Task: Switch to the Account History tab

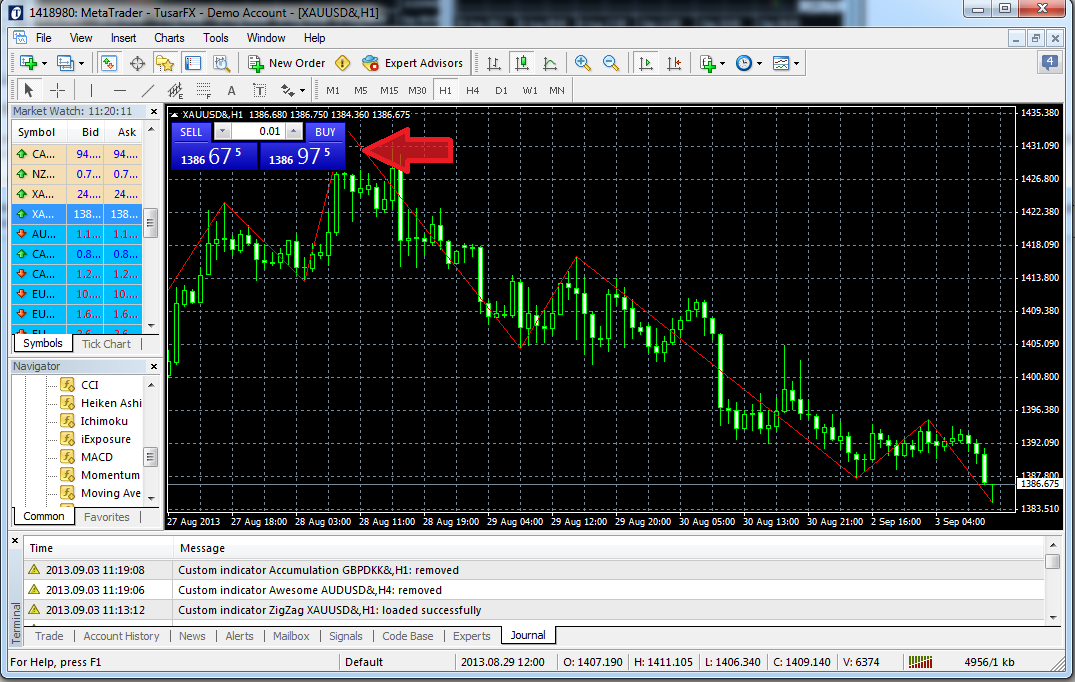Action: pyautogui.click(x=121, y=636)
